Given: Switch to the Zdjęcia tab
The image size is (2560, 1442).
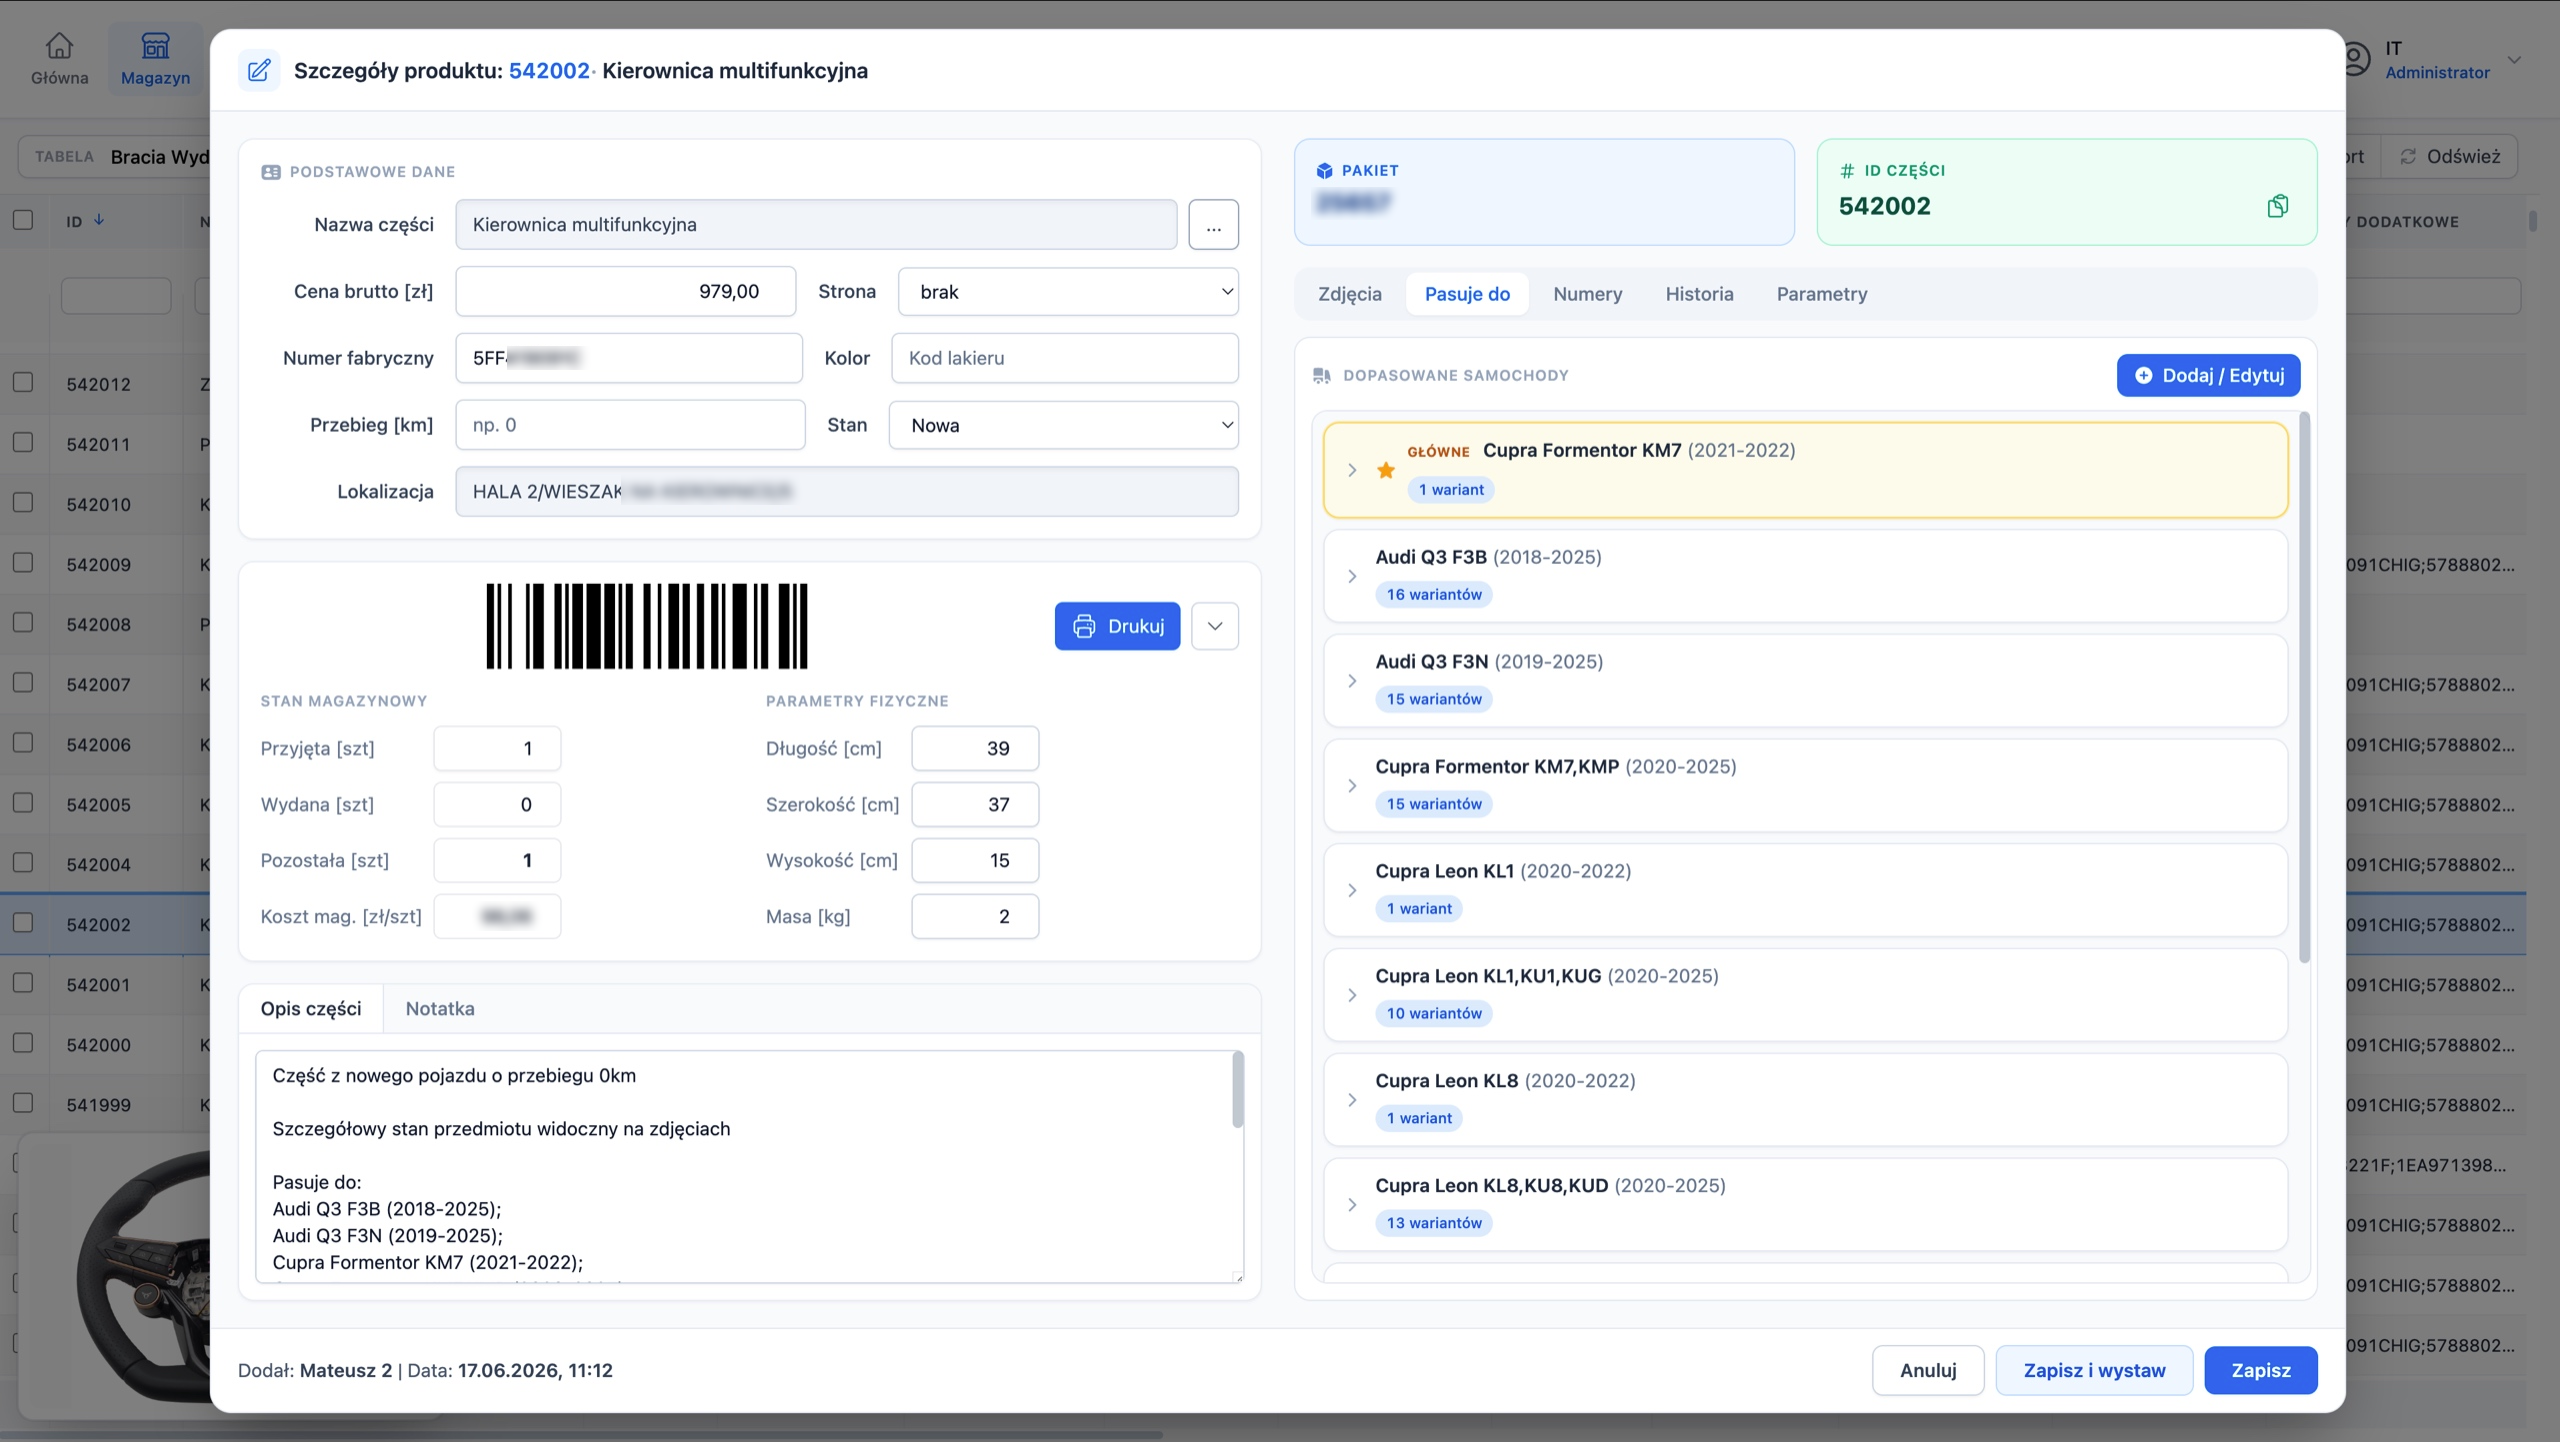Looking at the screenshot, I should click(x=1349, y=294).
